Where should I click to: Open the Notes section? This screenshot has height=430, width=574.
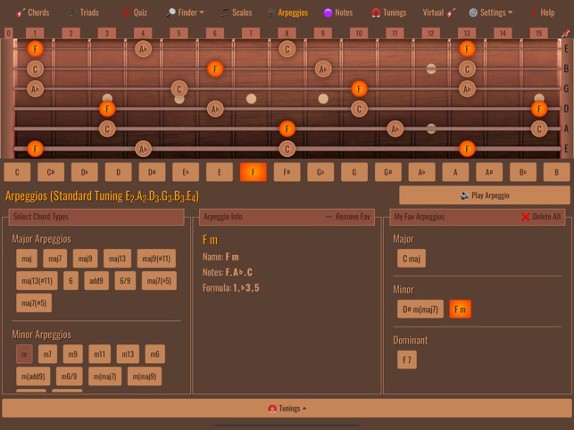[338, 12]
